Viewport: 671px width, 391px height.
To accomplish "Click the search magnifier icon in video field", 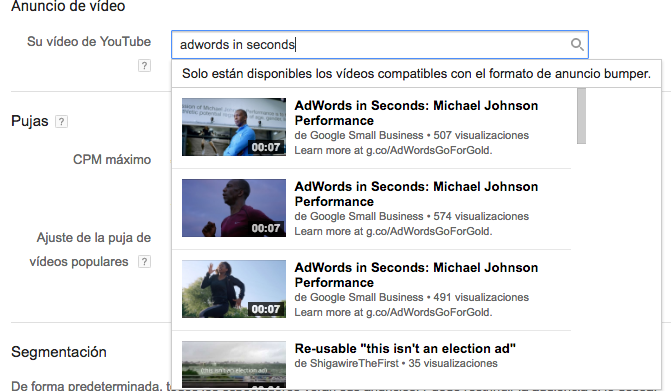I will [577, 44].
